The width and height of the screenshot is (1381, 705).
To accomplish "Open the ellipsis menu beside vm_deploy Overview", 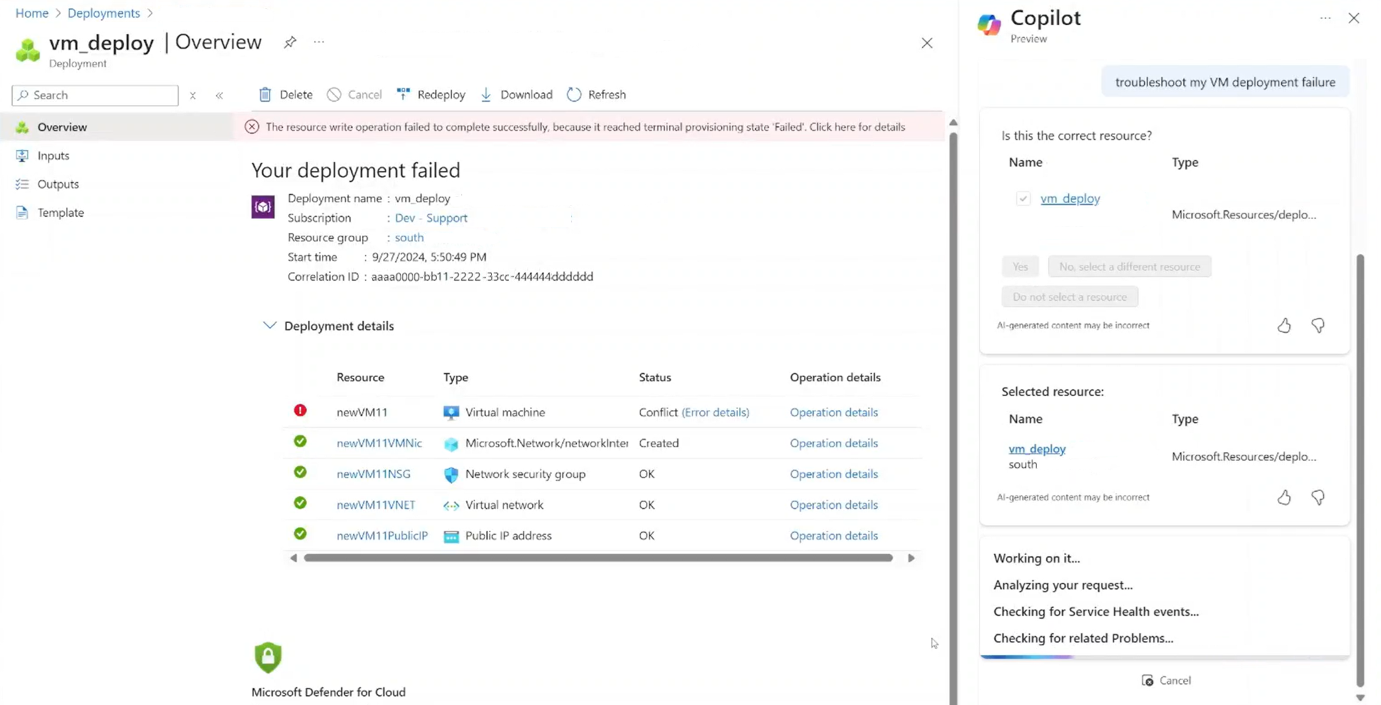I will point(319,42).
